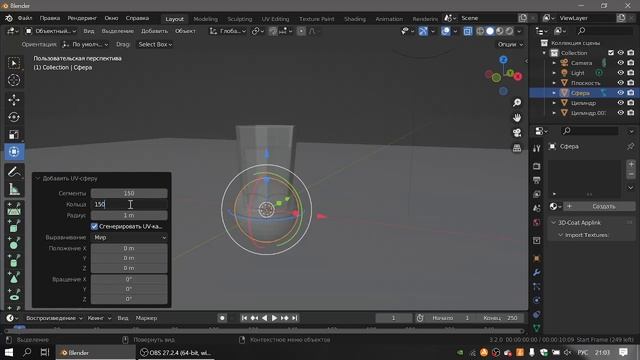Open the Выравнивание Мир dropdown
Screen dimensions: 640x360
click(x=129, y=237)
